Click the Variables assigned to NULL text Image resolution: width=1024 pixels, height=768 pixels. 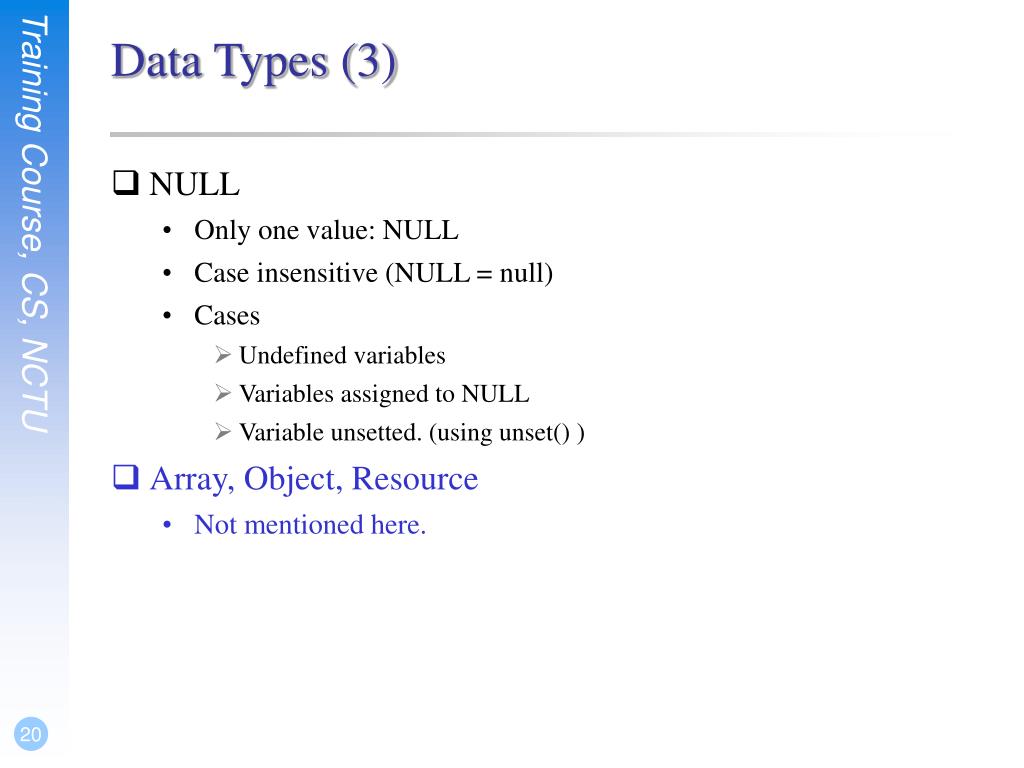pyautogui.click(x=384, y=394)
